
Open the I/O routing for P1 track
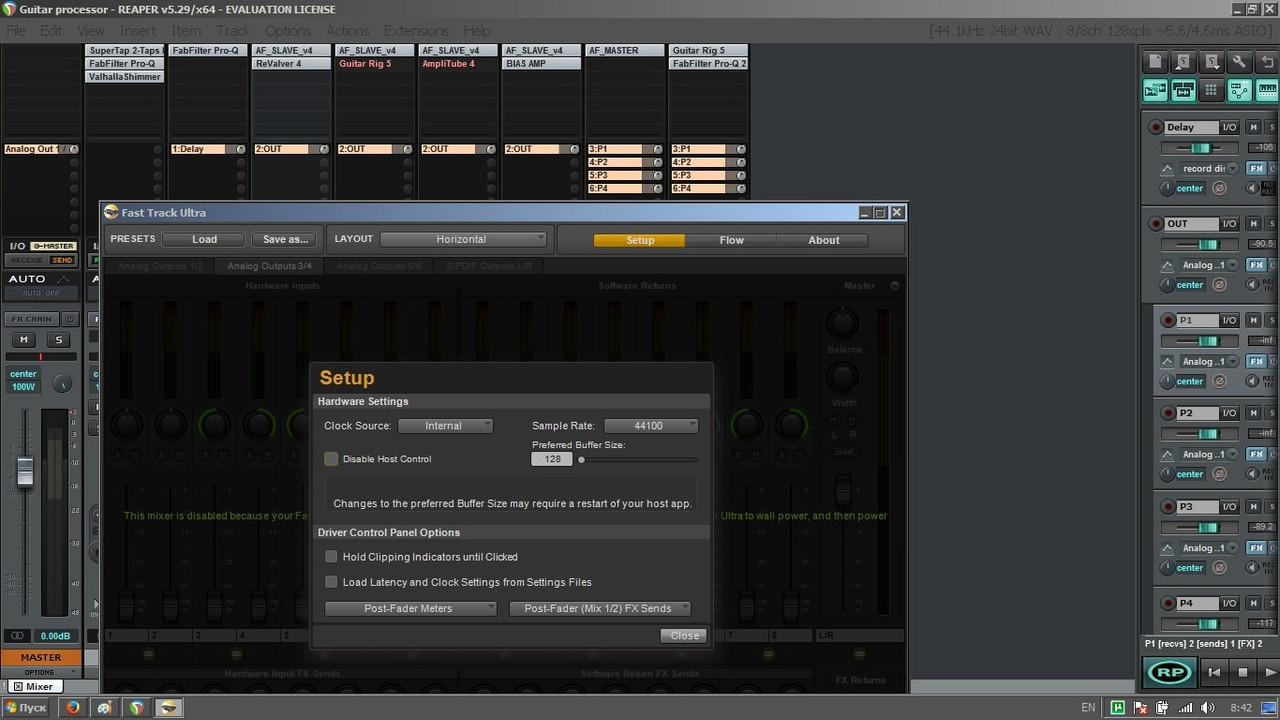[x=1229, y=320]
